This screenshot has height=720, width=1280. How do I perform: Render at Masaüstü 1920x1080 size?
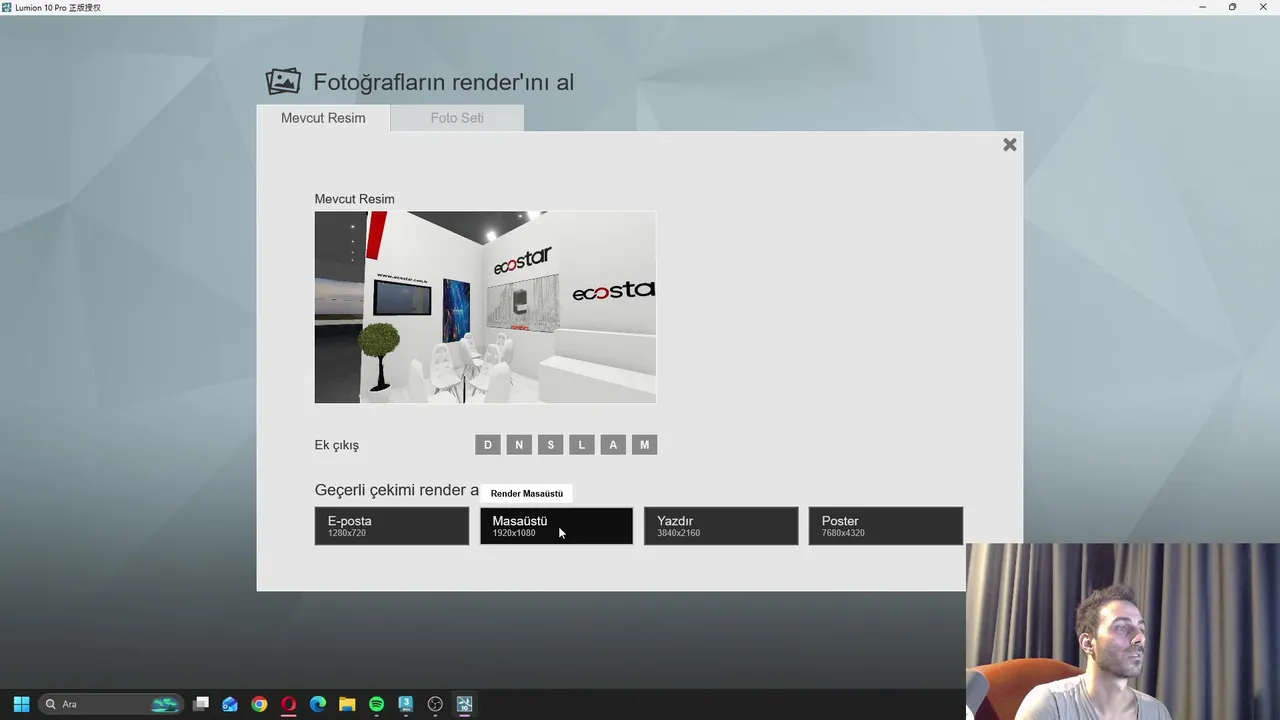click(x=556, y=526)
